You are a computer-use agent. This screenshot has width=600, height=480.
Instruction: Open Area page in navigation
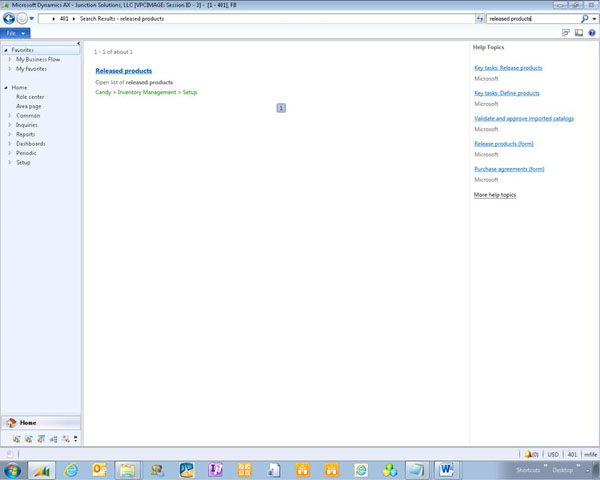click(29, 106)
